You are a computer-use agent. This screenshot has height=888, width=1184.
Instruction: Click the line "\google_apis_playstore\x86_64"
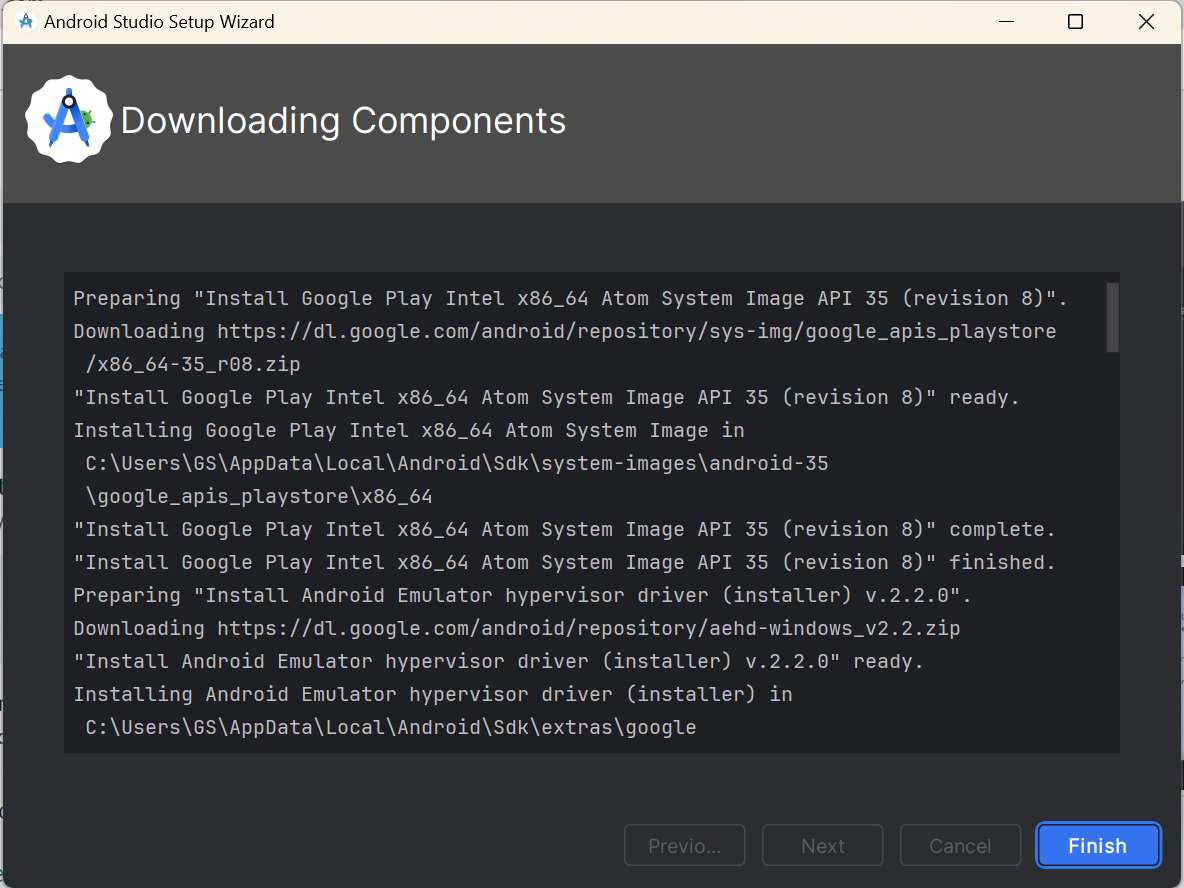pos(258,496)
